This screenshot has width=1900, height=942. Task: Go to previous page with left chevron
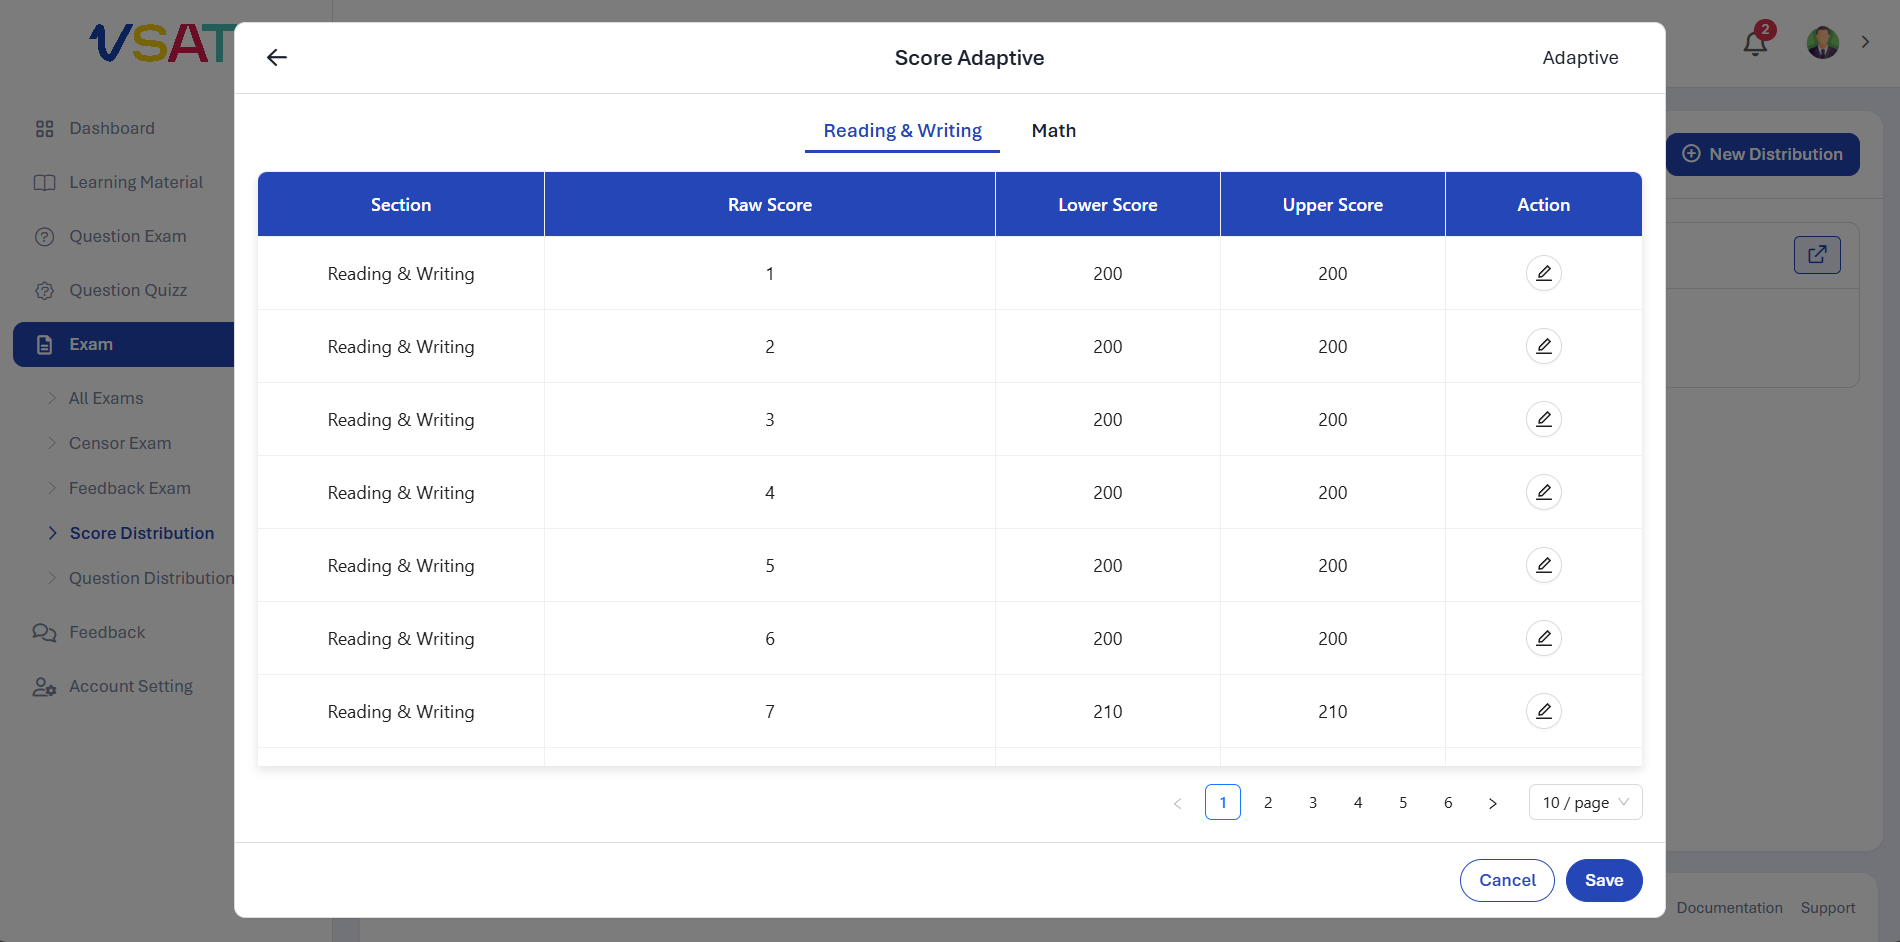tap(1177, 803)
